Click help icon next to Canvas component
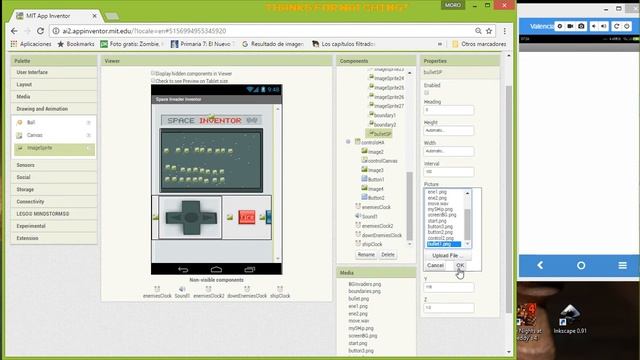Screen dimensions: 640x360 coord(88,135)
